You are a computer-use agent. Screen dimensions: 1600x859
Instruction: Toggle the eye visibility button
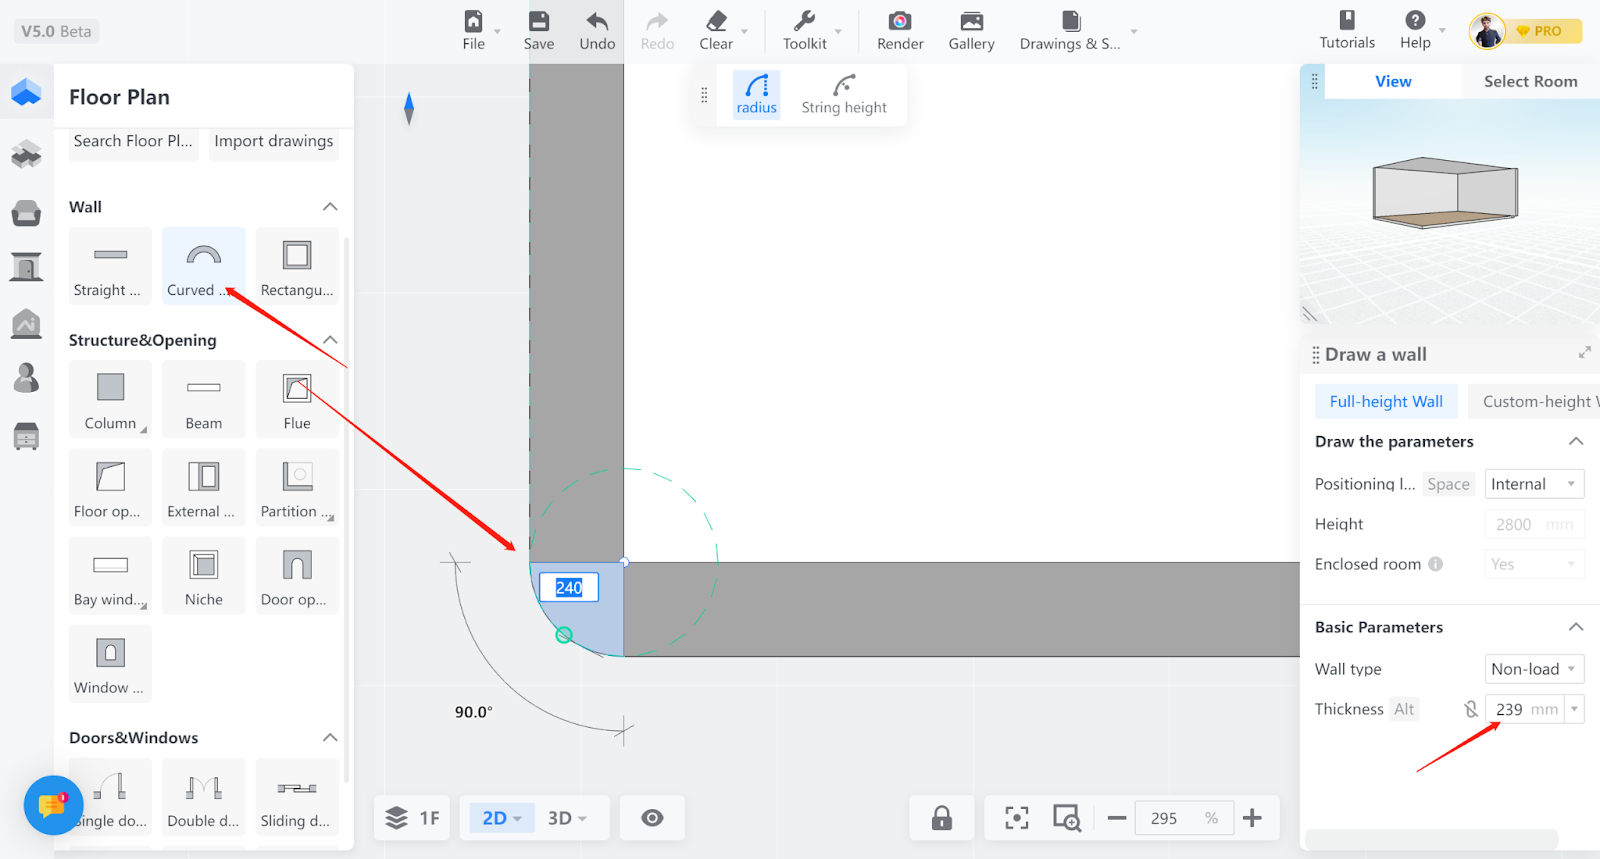(x=652, y=818)
